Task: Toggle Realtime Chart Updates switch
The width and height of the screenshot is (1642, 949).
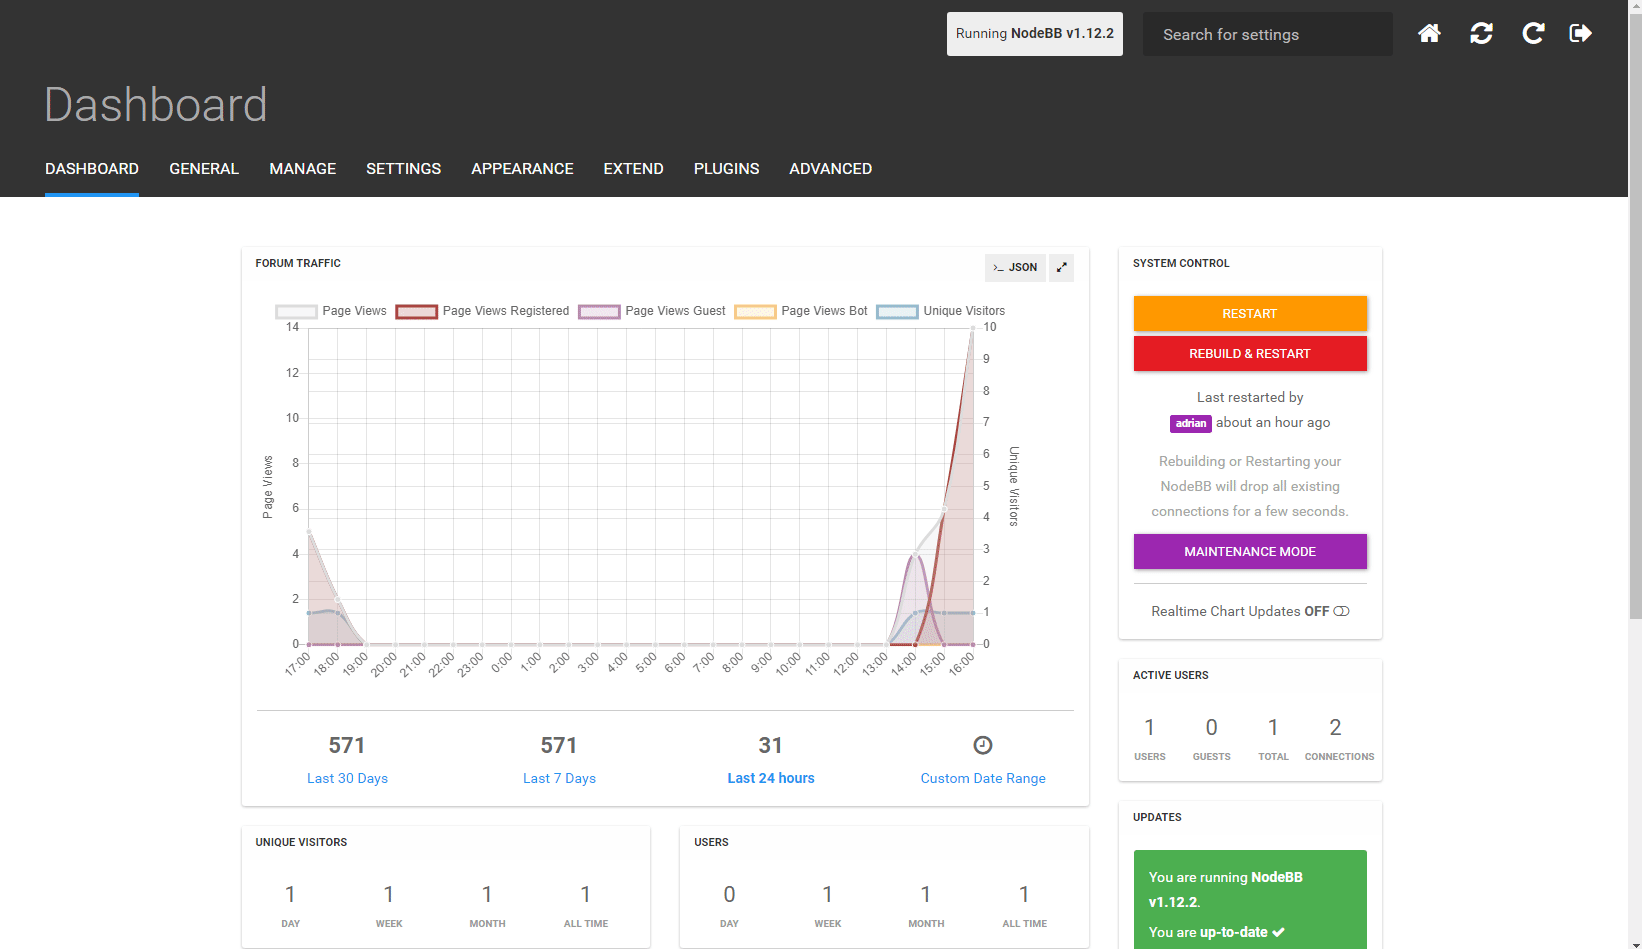Action: click(1342, 611)
